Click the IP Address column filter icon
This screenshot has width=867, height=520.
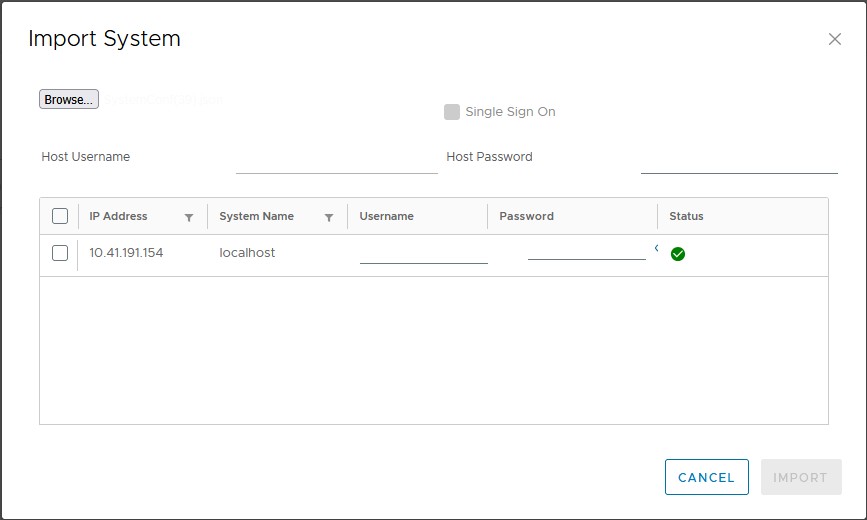pos(189,217)
